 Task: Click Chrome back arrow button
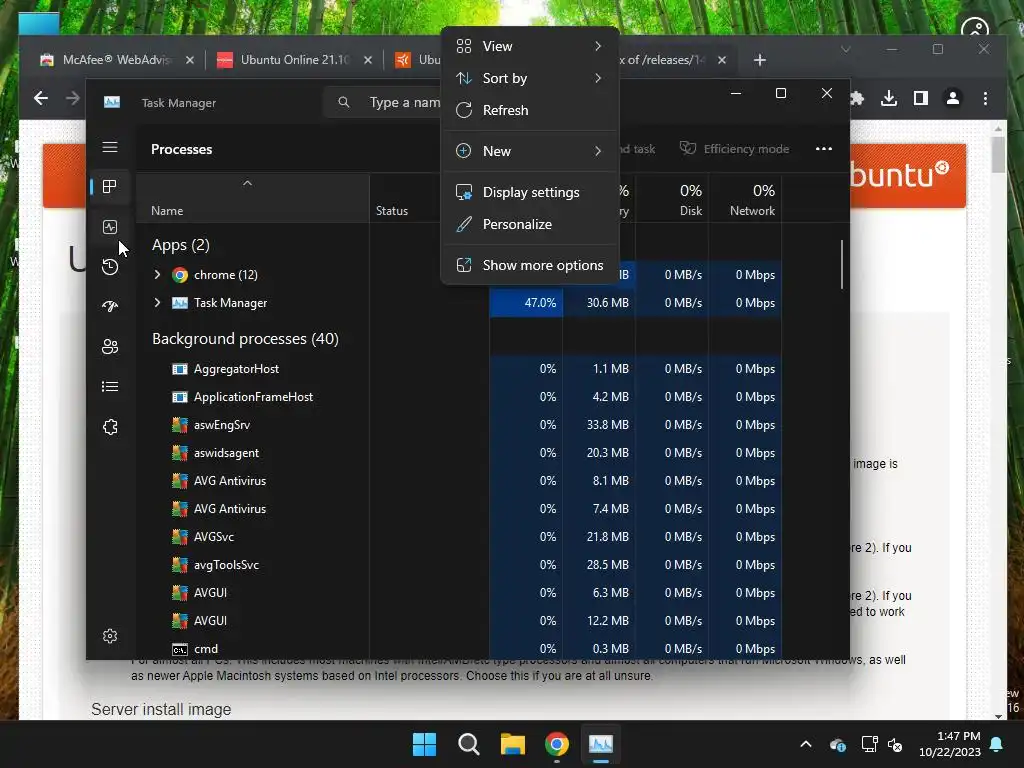[40, 99]
